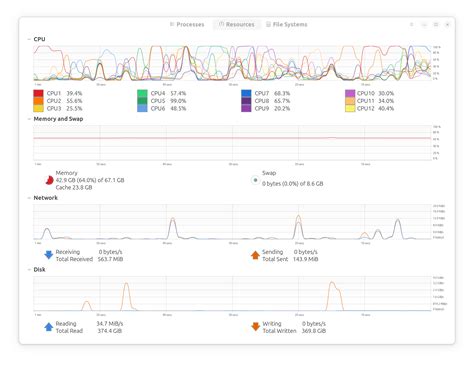Image resolution: width=474 pixels, height=365 pixels.
Task: Click the Total Sent value 143.9 MiB
Action: pos(306,259)
